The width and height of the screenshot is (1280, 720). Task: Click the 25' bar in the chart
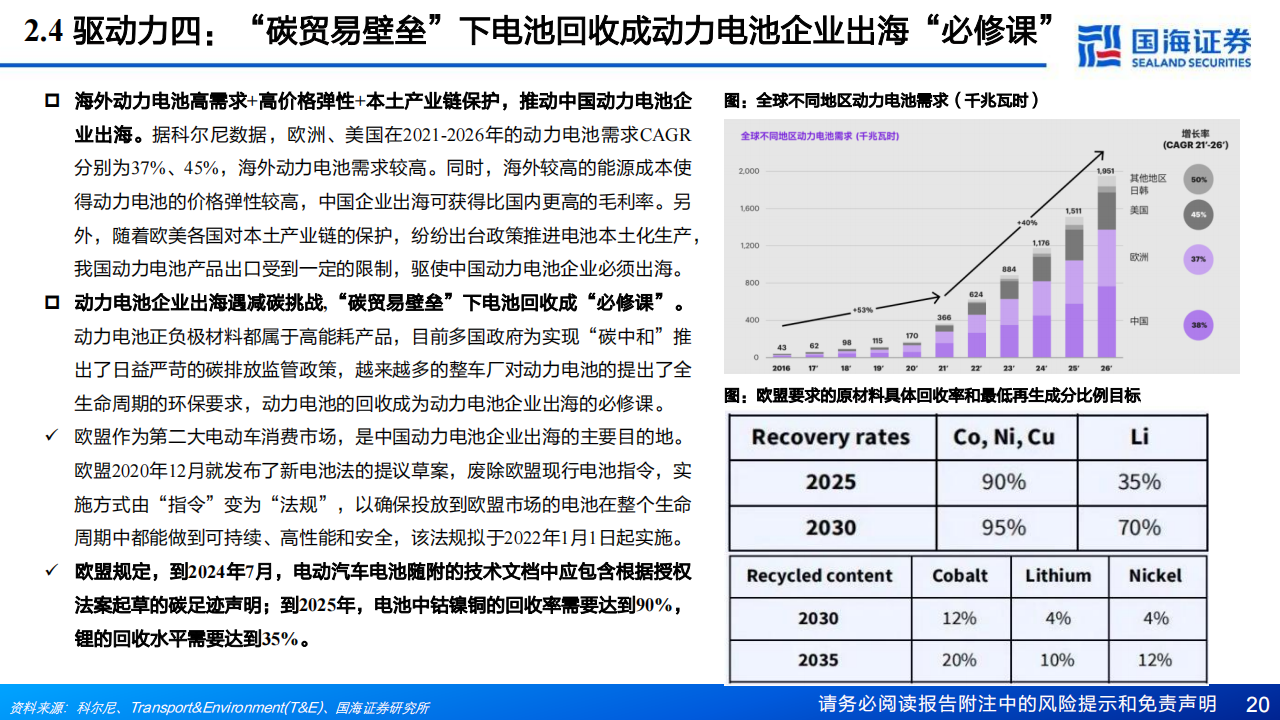(1073, 289)
